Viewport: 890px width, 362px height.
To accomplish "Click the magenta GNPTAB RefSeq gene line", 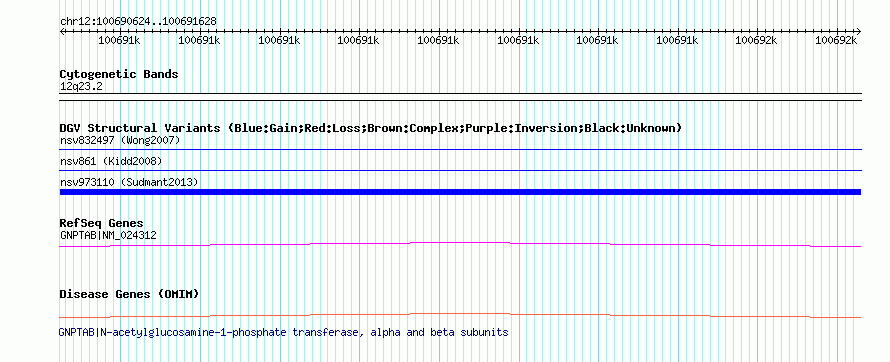I will (460, 244).
